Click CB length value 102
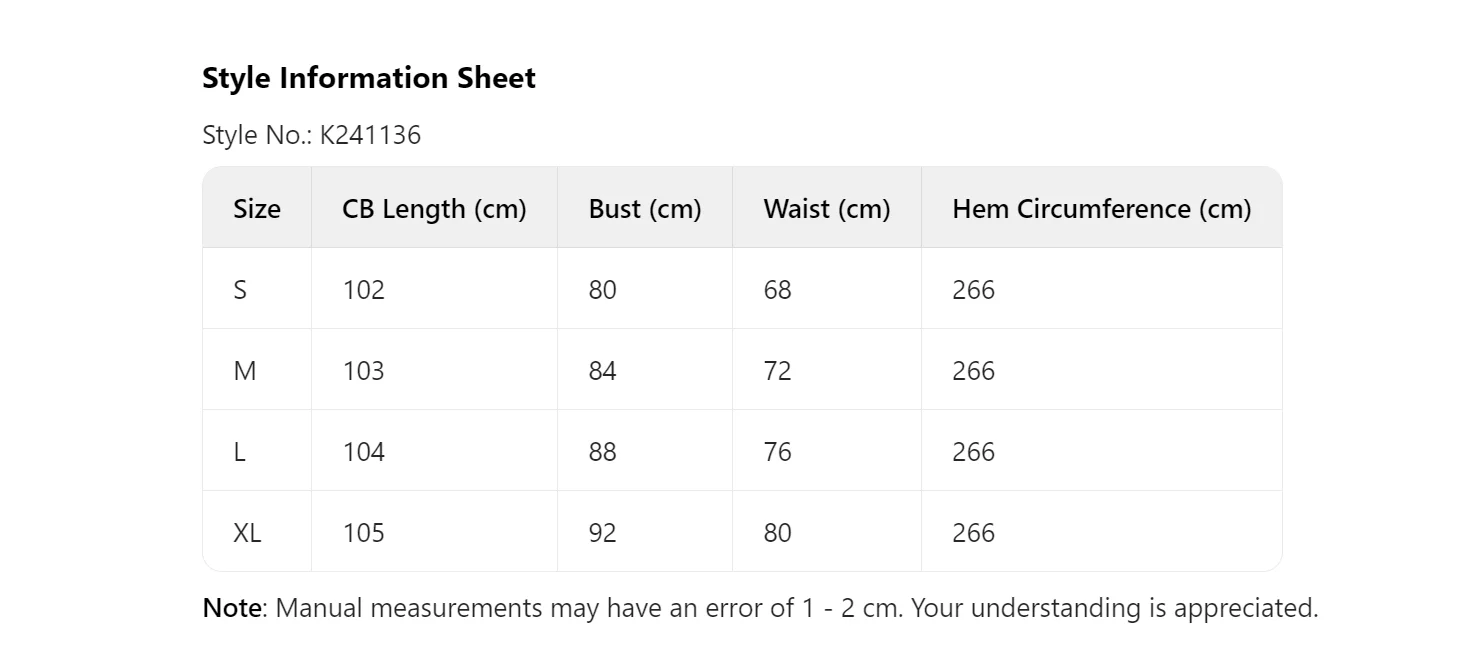Image resolution: width=1471 pixels, height=671 pixels. pyautogui.click(x=363, y=290)
